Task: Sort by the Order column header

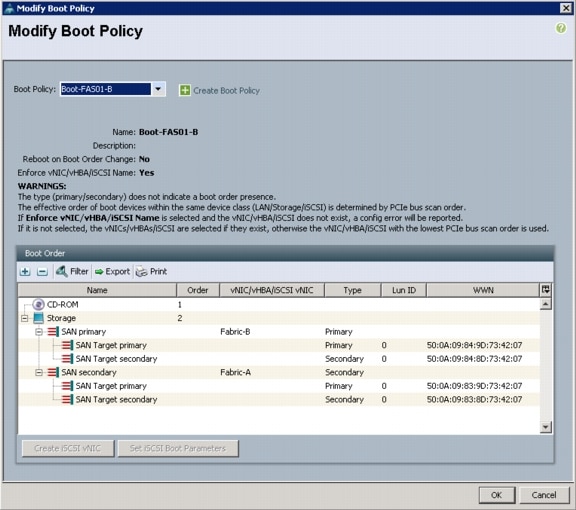Action: pos(198,290)
